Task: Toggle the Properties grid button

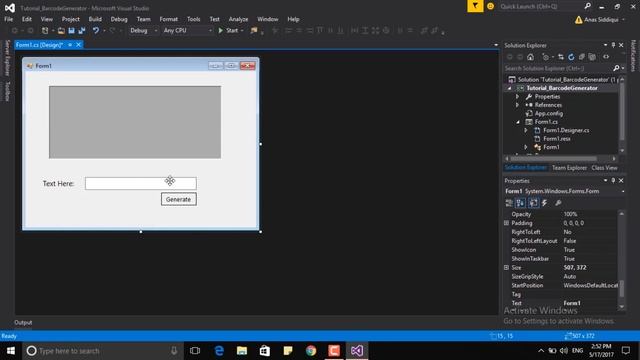Action: coord(533,203)
